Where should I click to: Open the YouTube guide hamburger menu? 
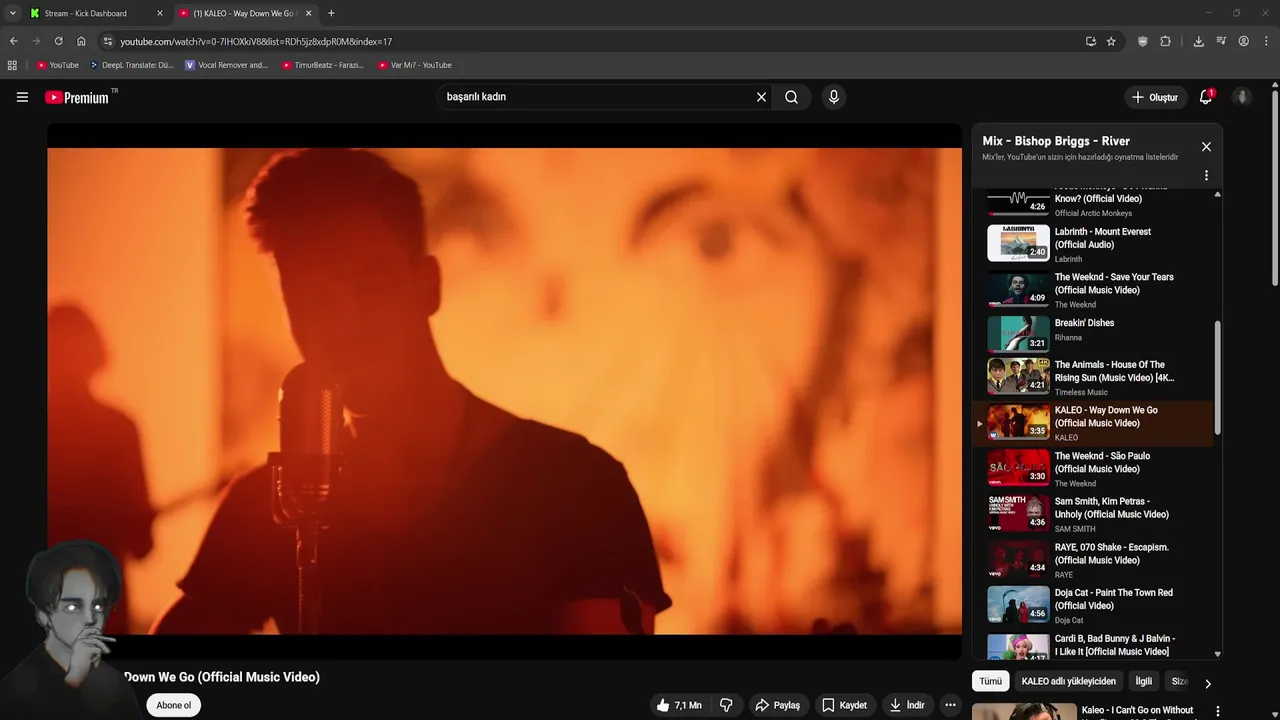tap(22, 97)
